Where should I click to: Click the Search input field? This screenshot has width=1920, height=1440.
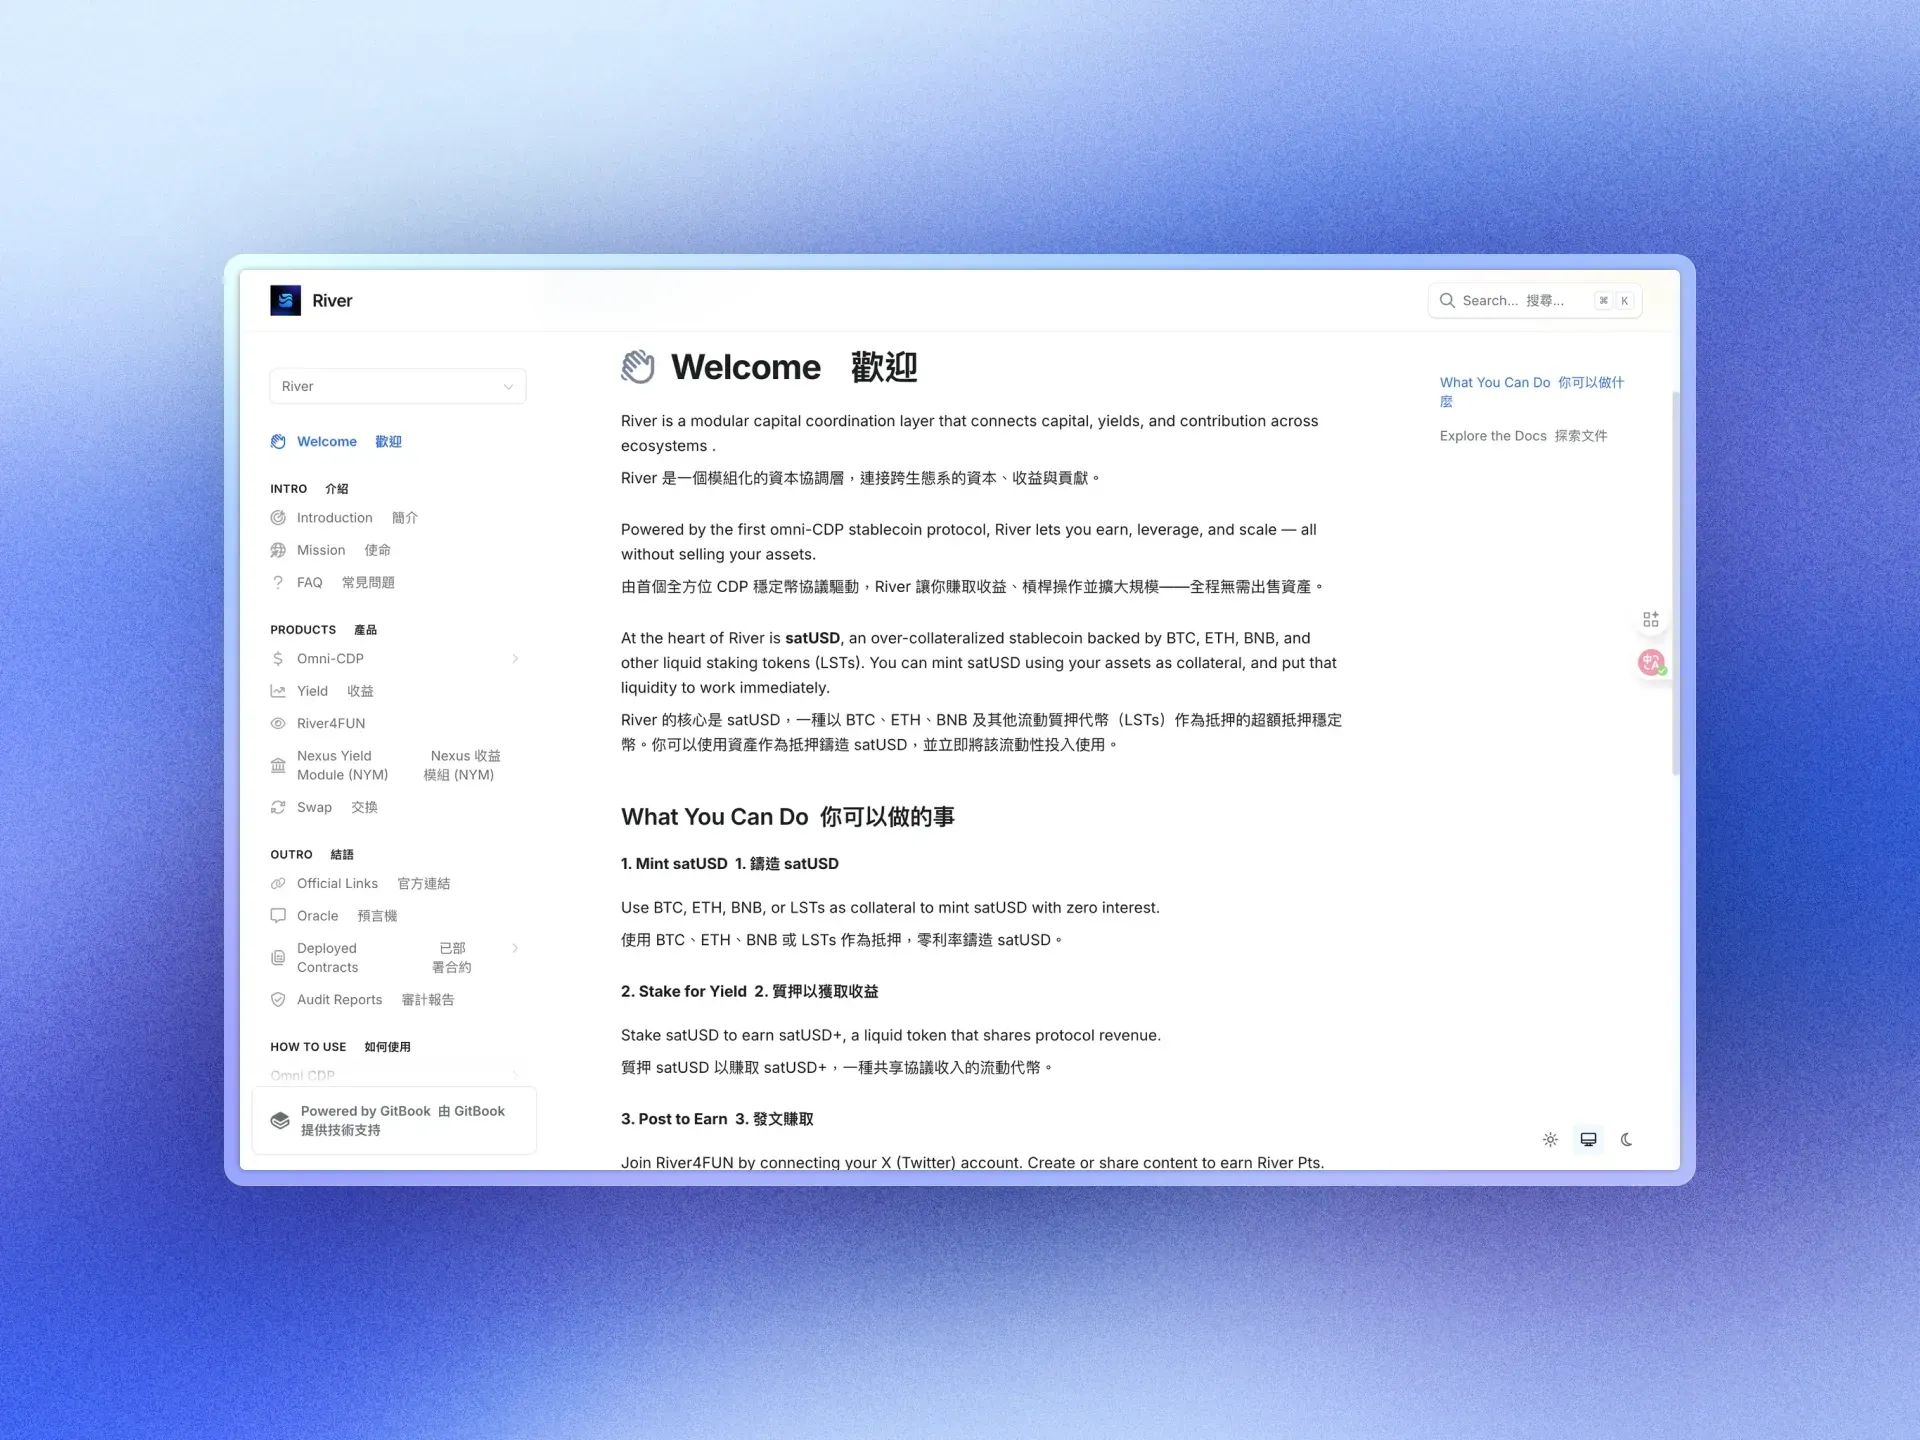pyautogui.click(x=1535, y=300)
